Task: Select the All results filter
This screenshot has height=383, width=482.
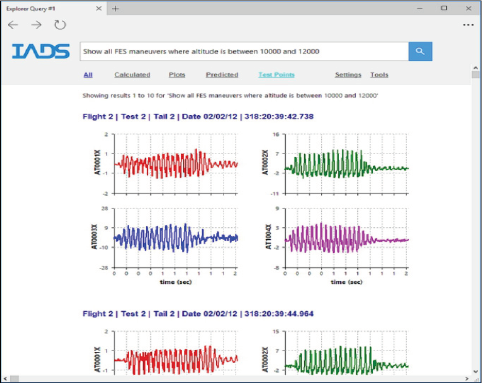Action: (x=88, y=75)
